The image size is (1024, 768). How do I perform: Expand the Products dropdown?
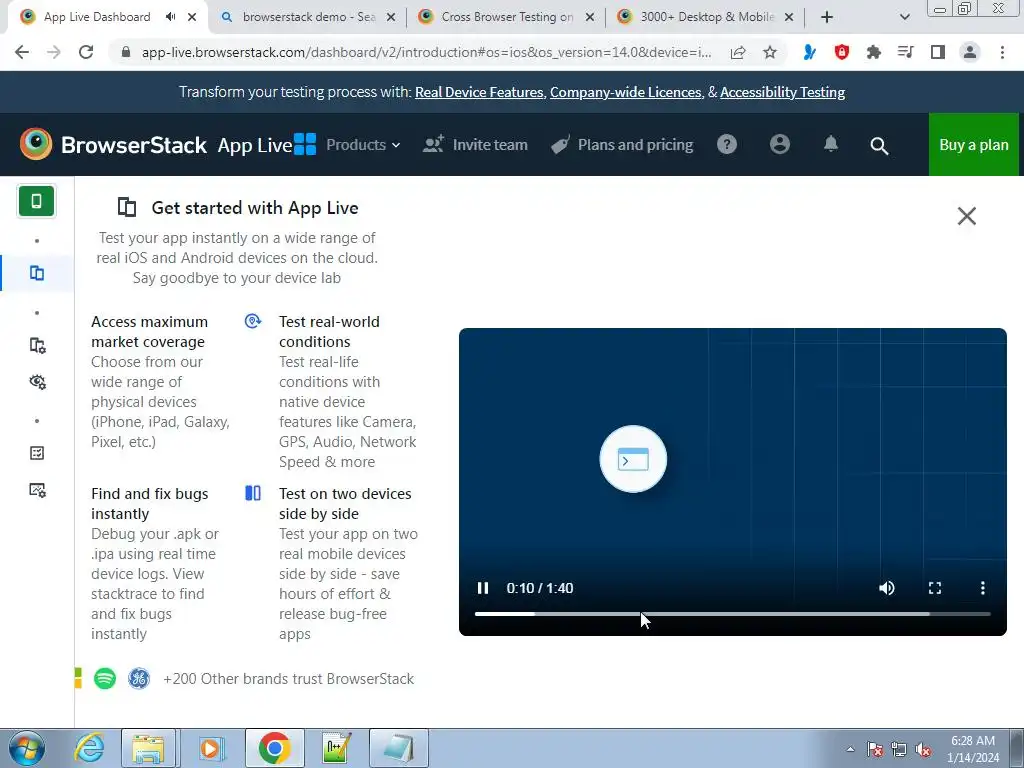coord(363,144)
